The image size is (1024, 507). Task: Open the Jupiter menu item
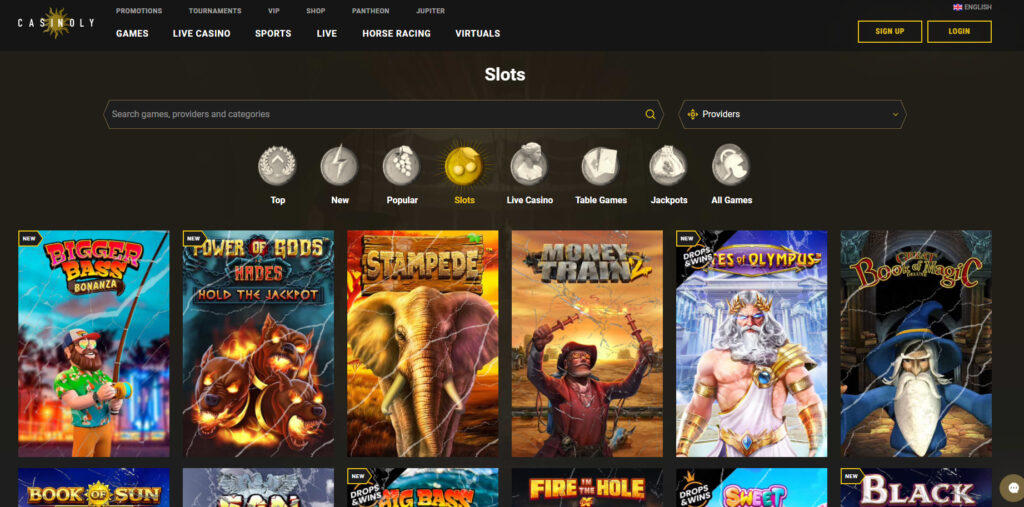(430, 11)
